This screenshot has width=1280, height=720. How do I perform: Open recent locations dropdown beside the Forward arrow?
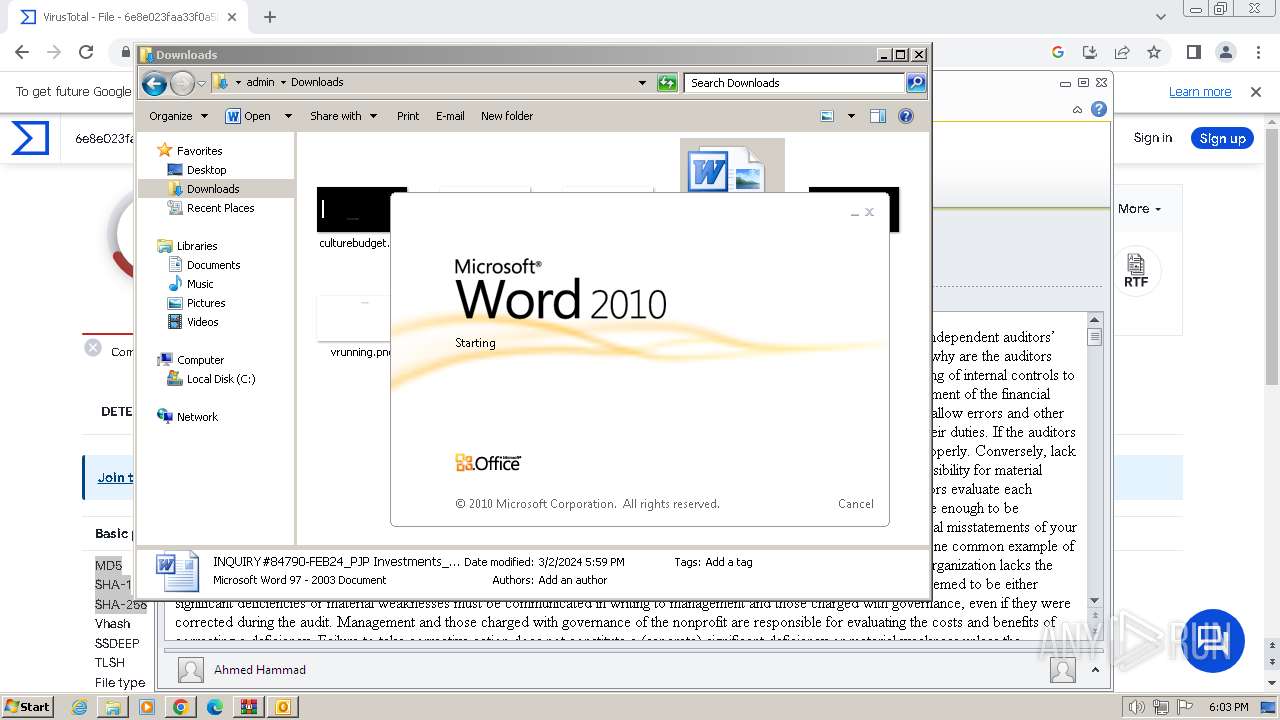[201, 83]
